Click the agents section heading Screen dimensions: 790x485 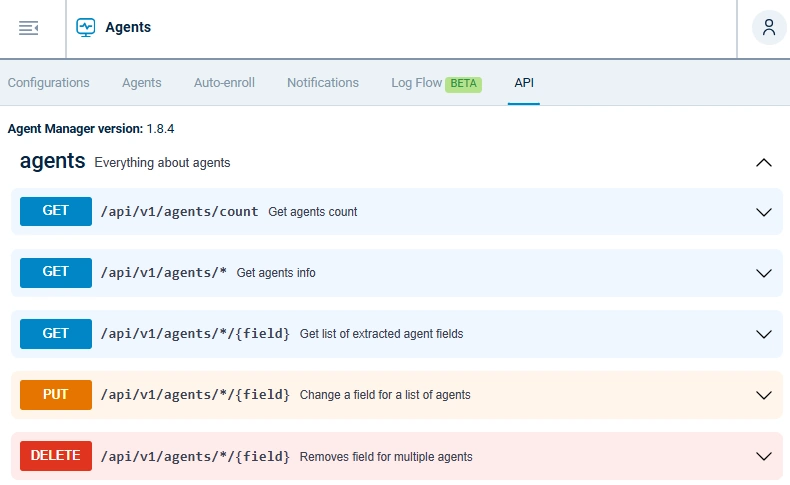point(52,162)
